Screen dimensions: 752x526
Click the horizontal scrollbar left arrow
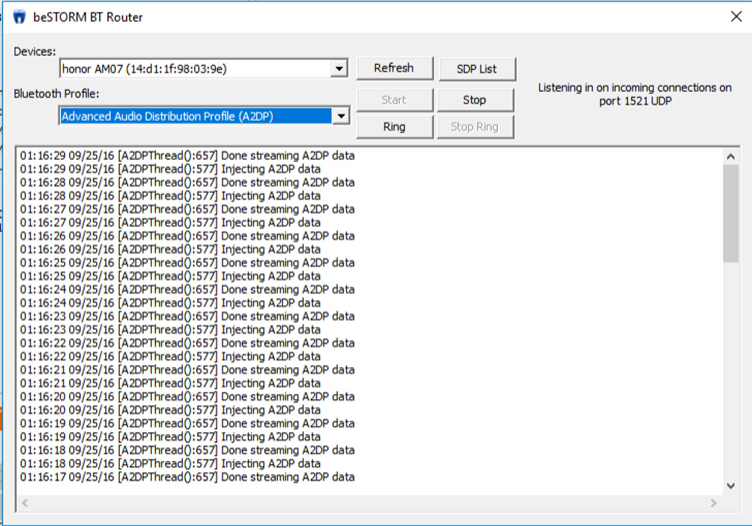click(x=24, y=502)
